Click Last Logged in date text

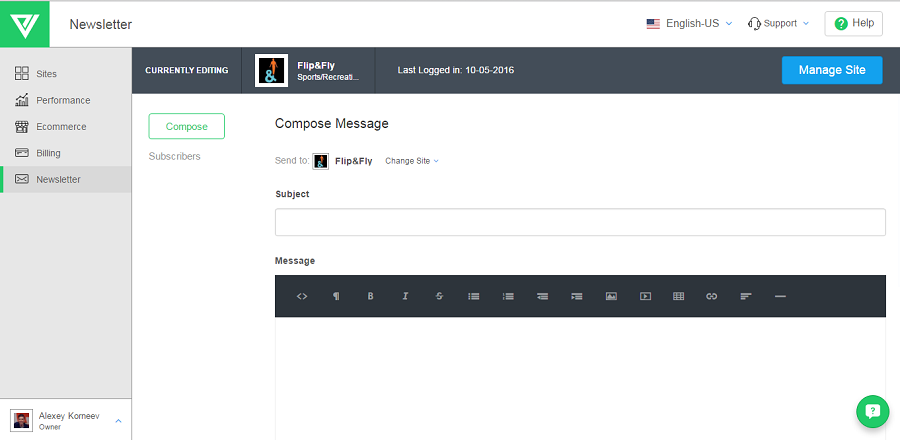pyautogui.click(x=456, y=70)
